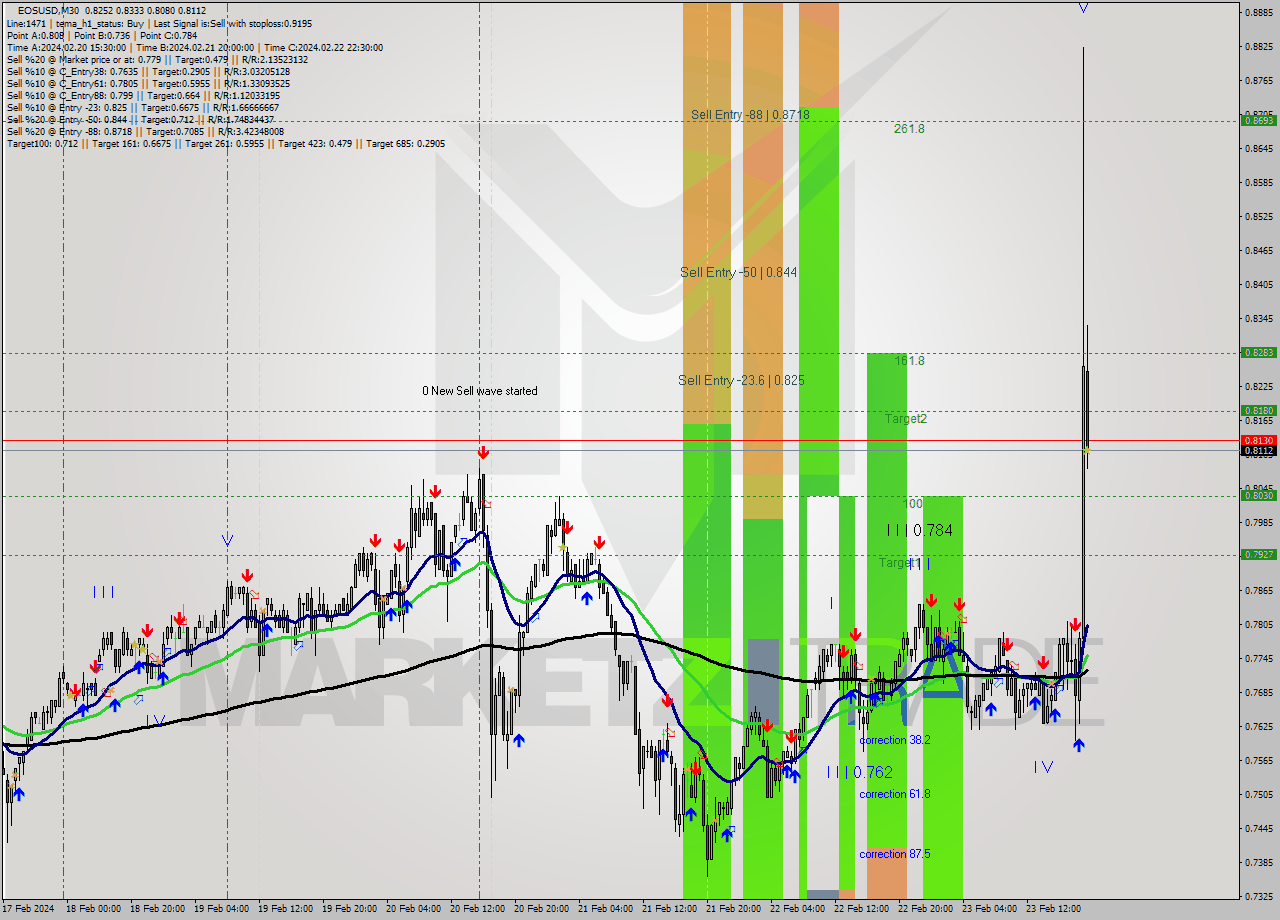Select the 'I I I | 0.762' point label
The height and width of the screenshot is (920, 1280).
(x=859, y=772)
